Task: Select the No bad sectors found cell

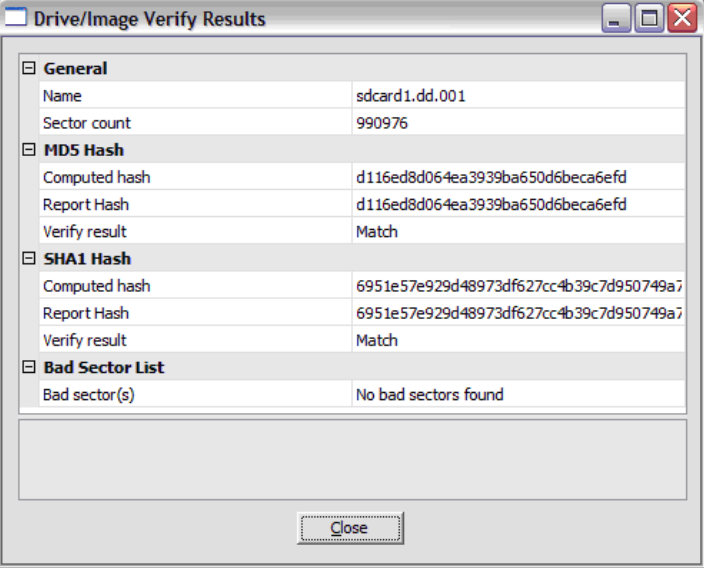Action: [429, 394]
